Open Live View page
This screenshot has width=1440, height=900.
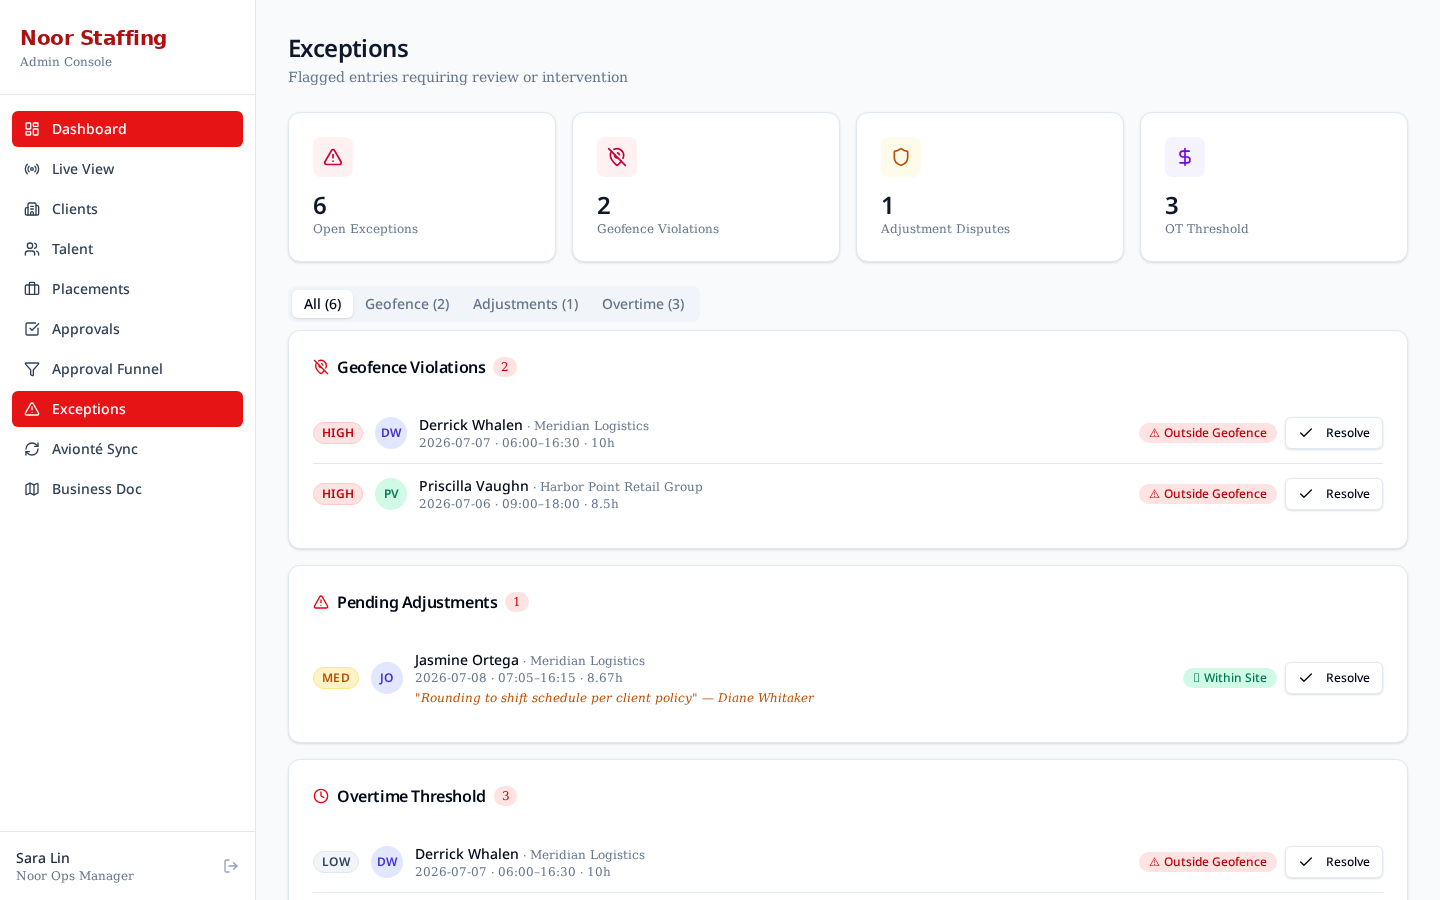127,169
